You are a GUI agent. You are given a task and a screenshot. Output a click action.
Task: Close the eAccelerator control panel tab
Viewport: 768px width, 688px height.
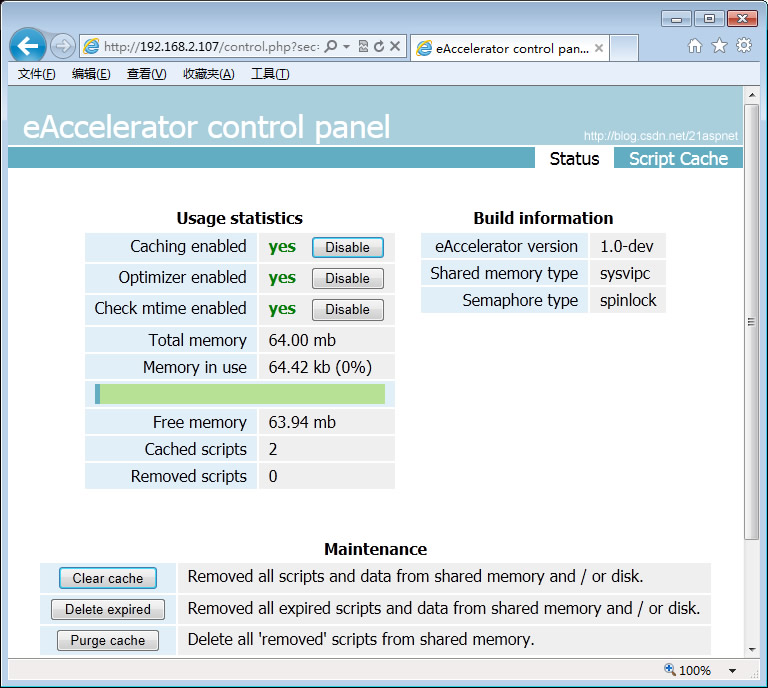pyautogui.click(x=599, y=48)
